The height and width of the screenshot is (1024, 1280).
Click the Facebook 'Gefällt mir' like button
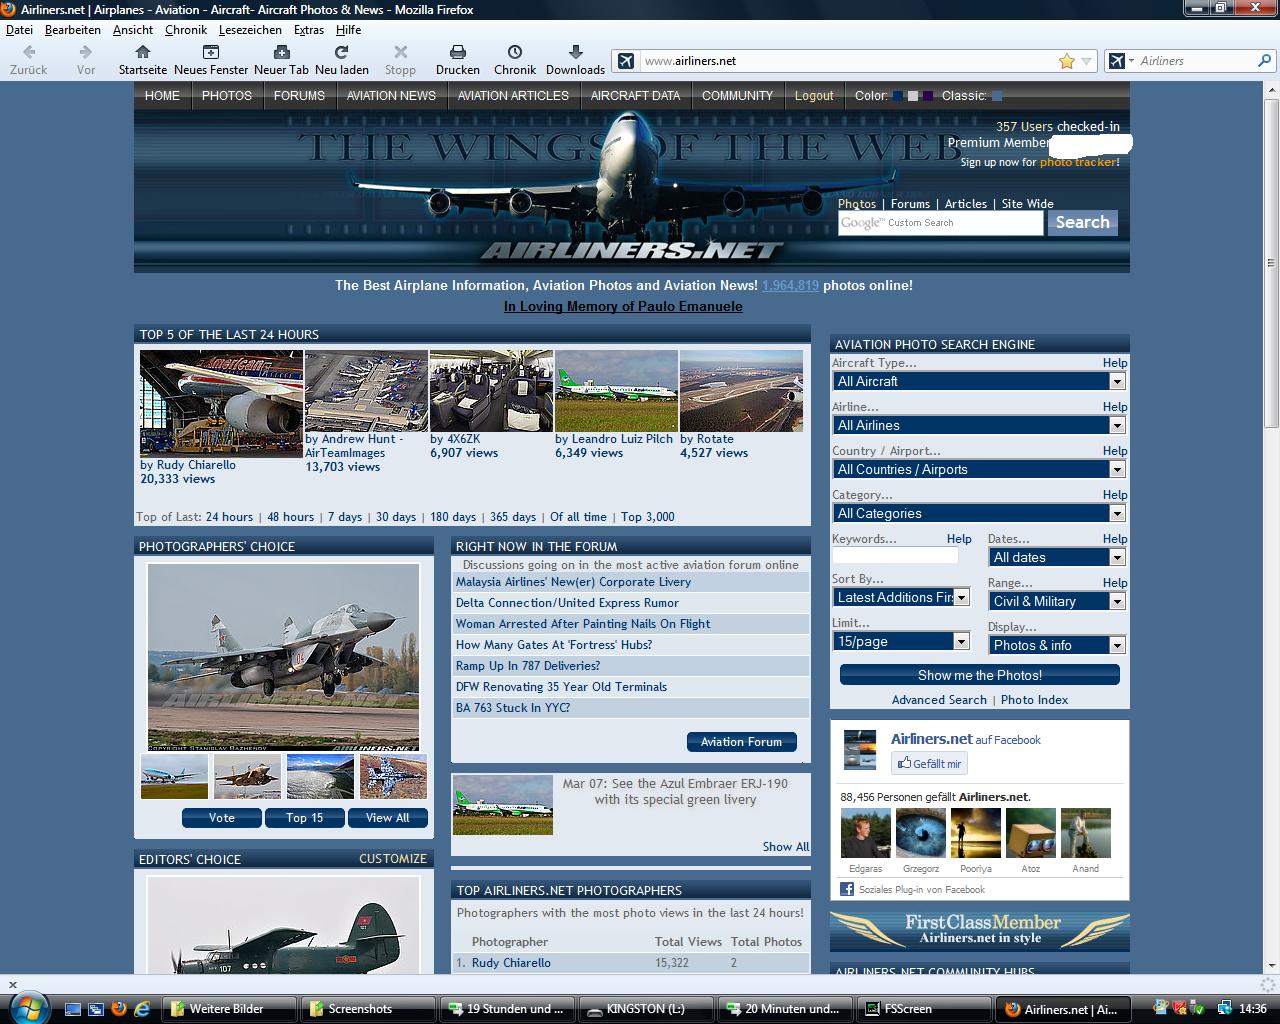coord(930,763)
